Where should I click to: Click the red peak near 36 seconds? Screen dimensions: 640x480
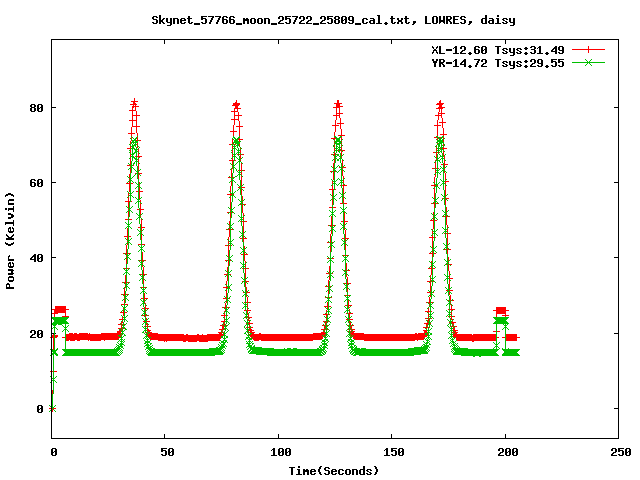coord(134,104)
